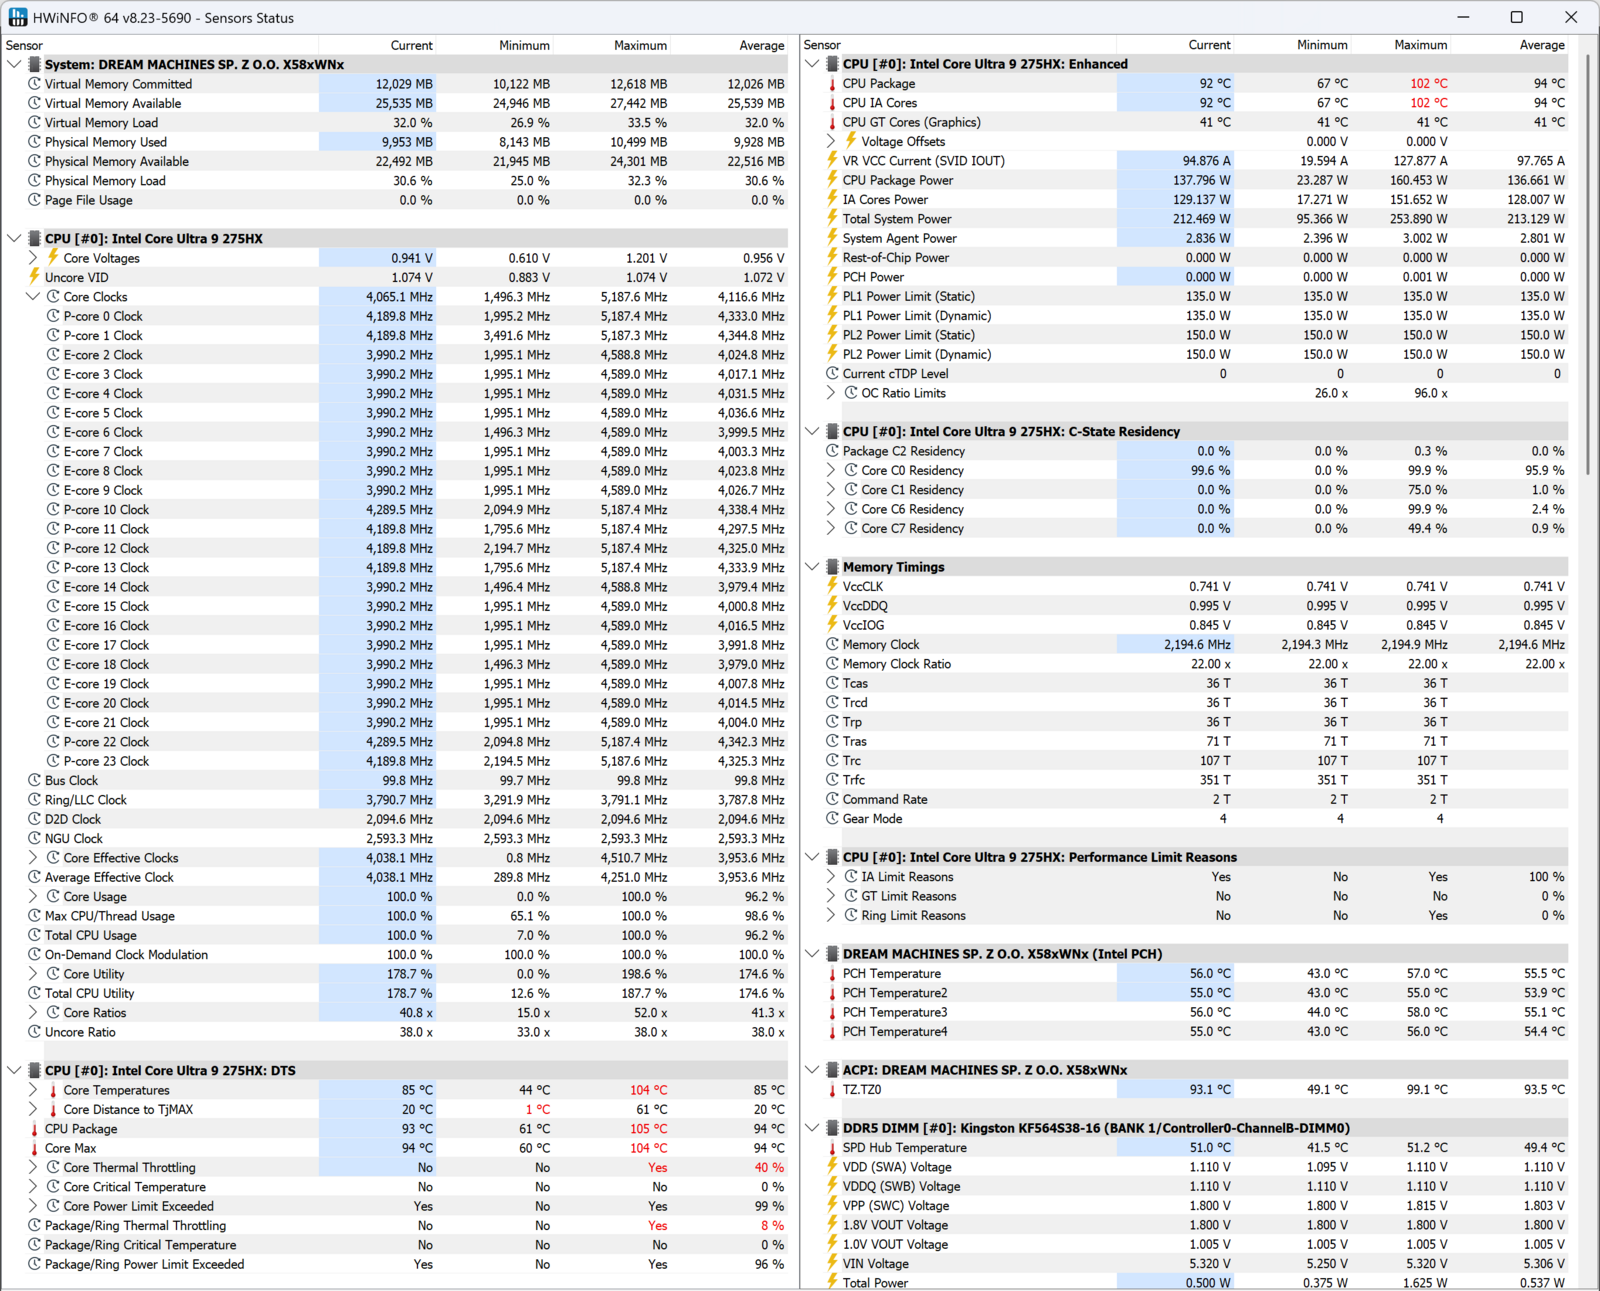The image size is (1600, 1291).
Task: Click the Maximum column header
Action: click(640, 45)
